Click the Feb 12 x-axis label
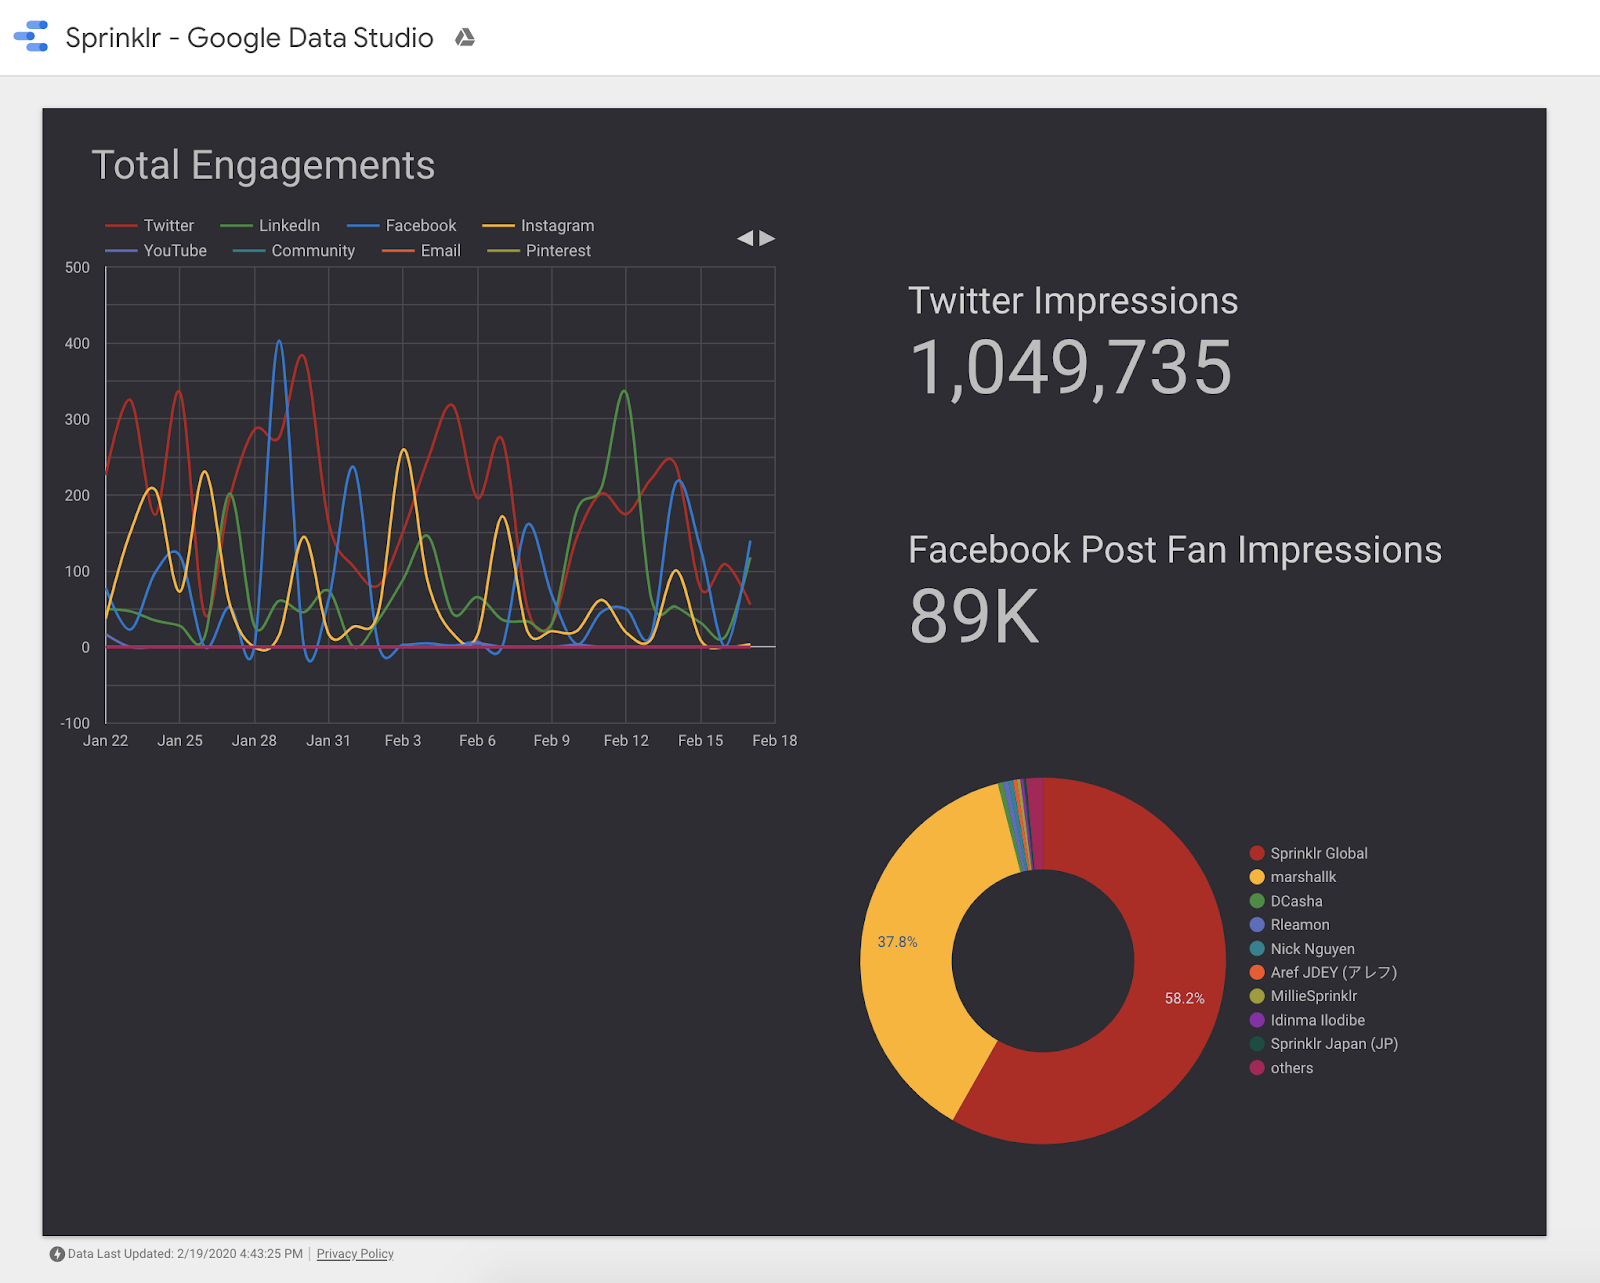 626,741
